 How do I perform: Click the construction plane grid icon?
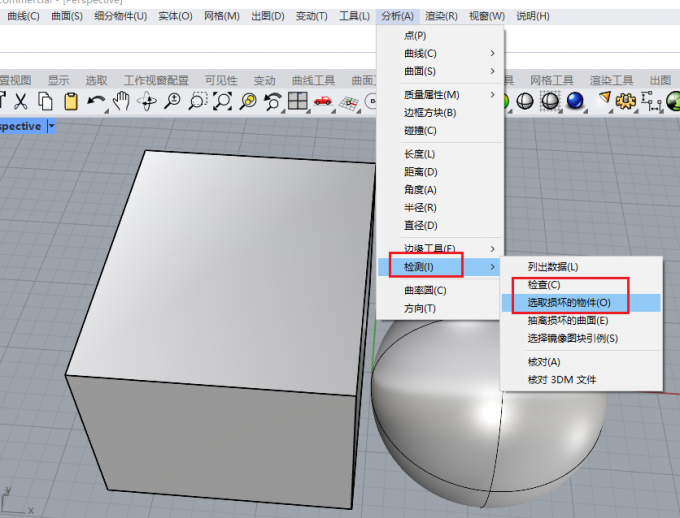[x=349, y=103]
